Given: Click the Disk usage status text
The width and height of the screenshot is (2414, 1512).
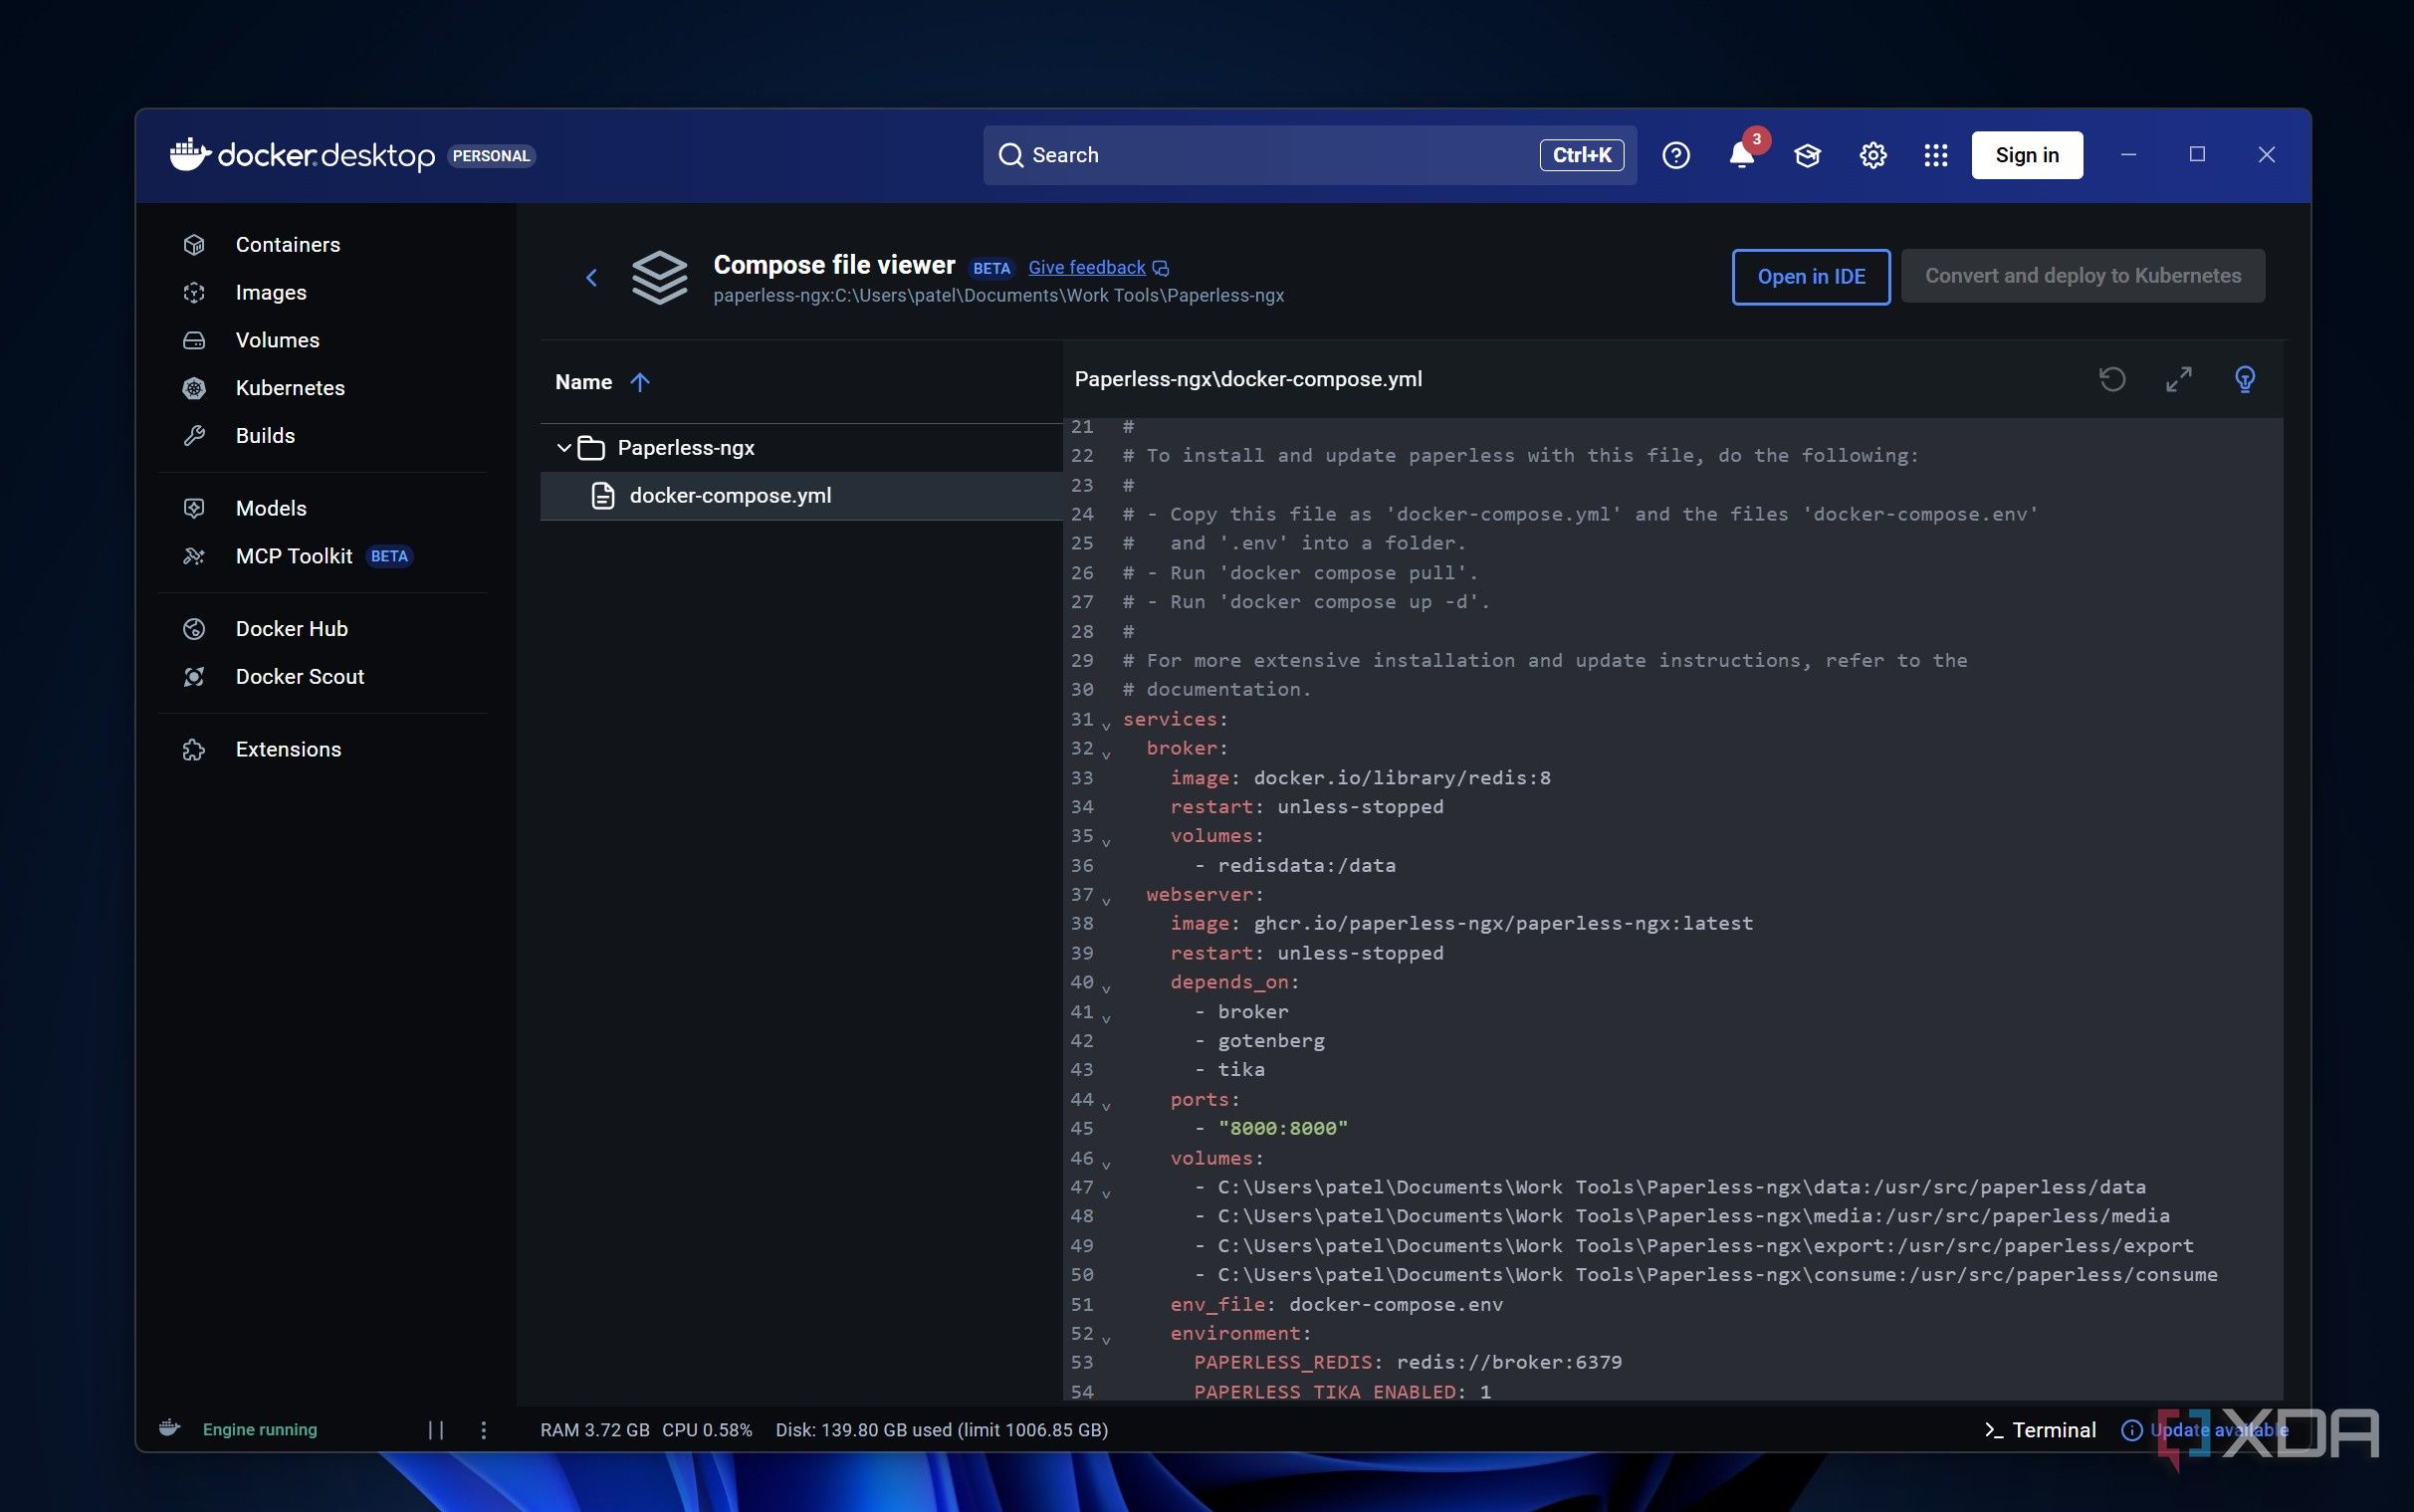Looking at the screenshot, I should coord(942,1430).
